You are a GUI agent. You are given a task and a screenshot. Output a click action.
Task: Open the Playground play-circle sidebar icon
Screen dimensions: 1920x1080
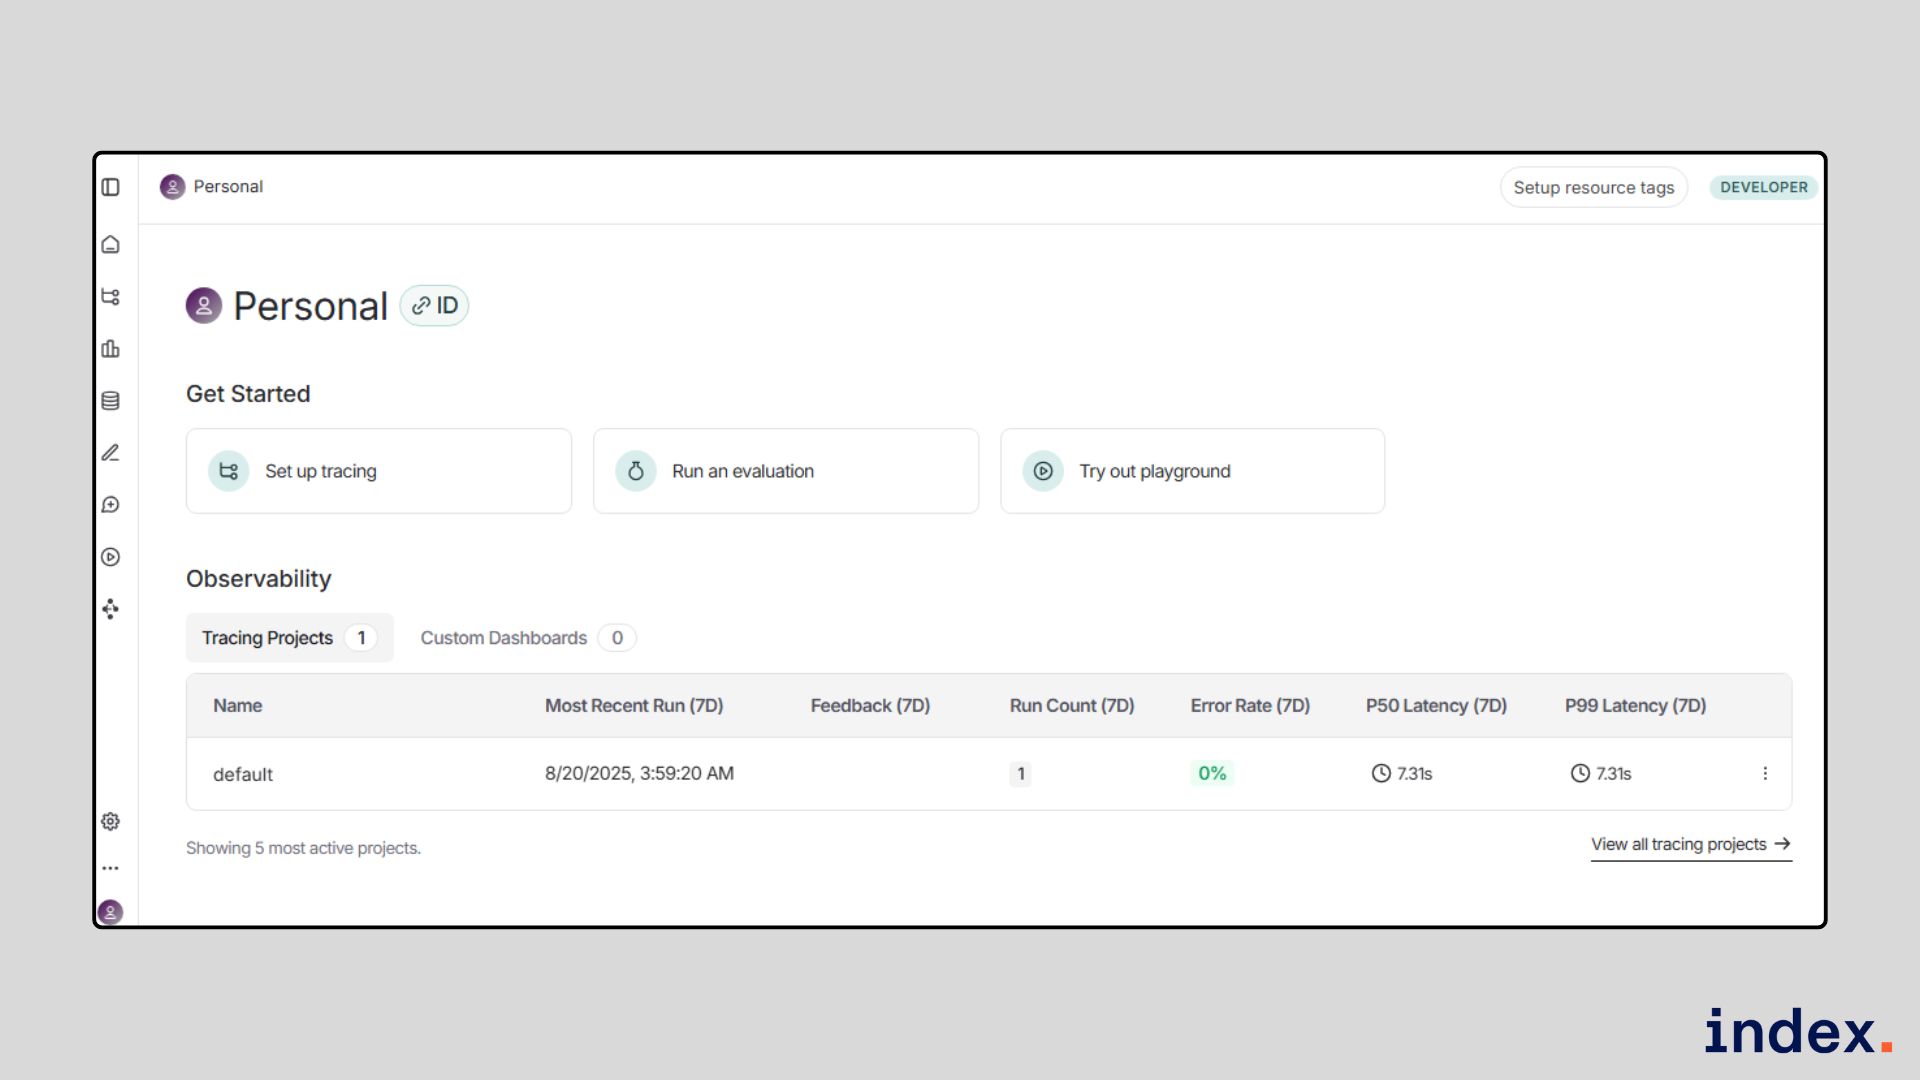click(111, 557)
